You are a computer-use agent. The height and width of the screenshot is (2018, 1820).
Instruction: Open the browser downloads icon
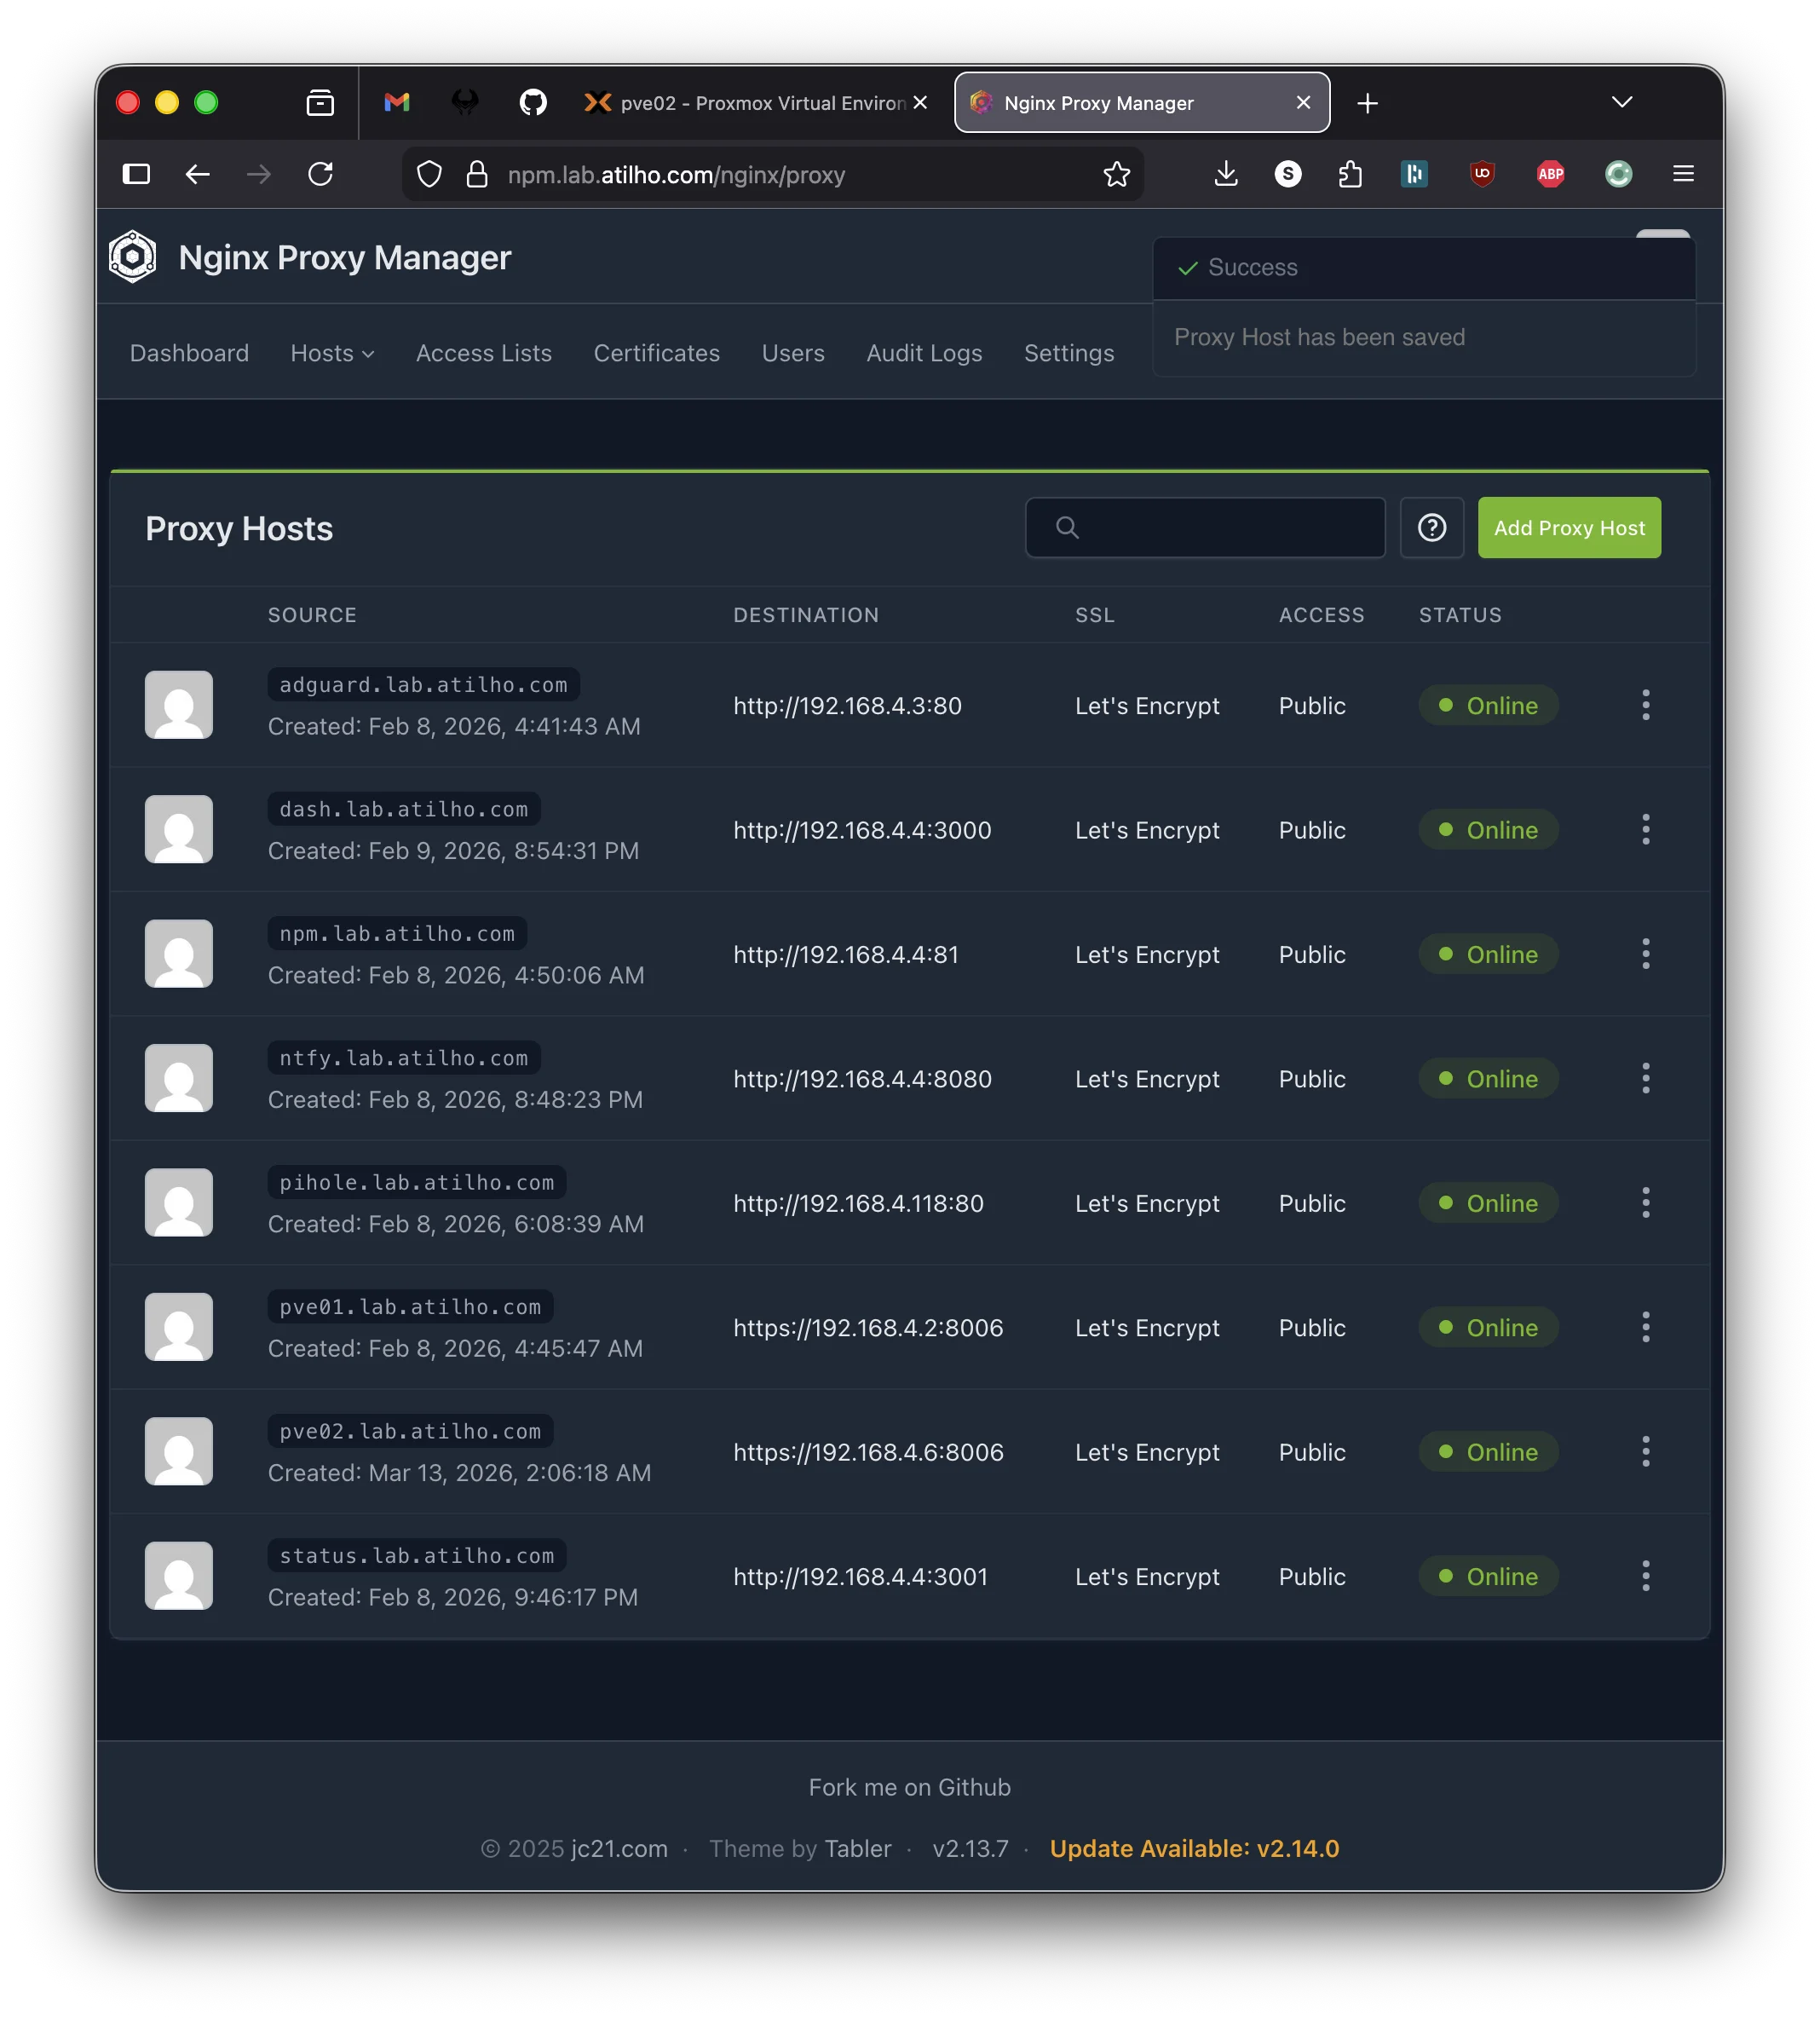click(x=1225, y=173)
